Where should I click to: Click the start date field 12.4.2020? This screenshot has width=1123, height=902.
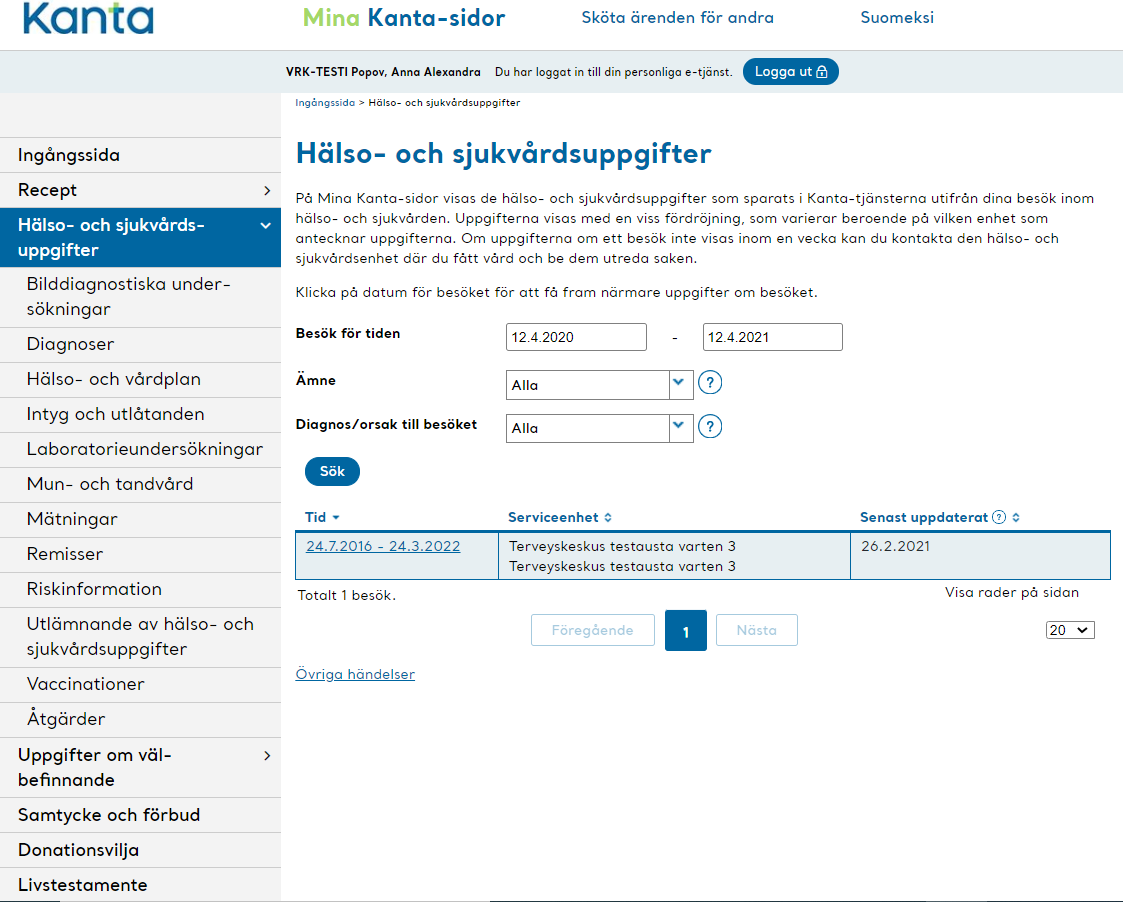(x=576, y=337)
